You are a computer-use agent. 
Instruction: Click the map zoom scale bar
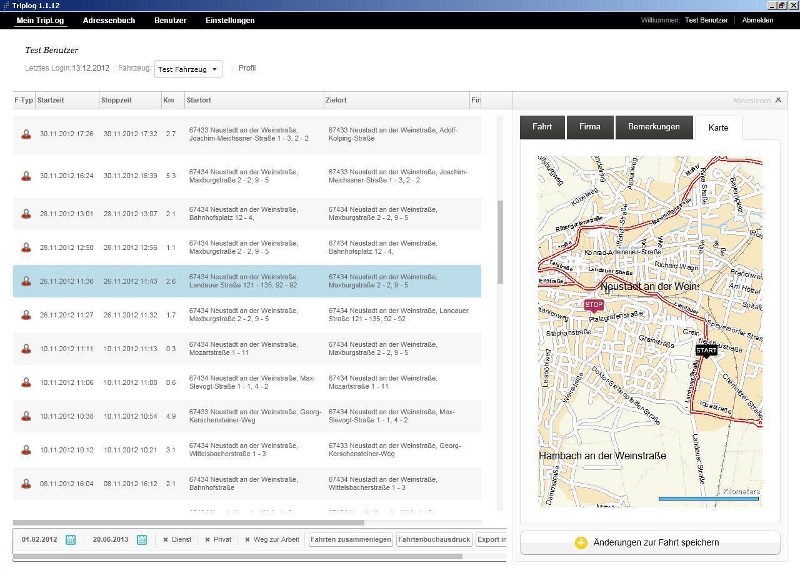[x=709, y=499]
